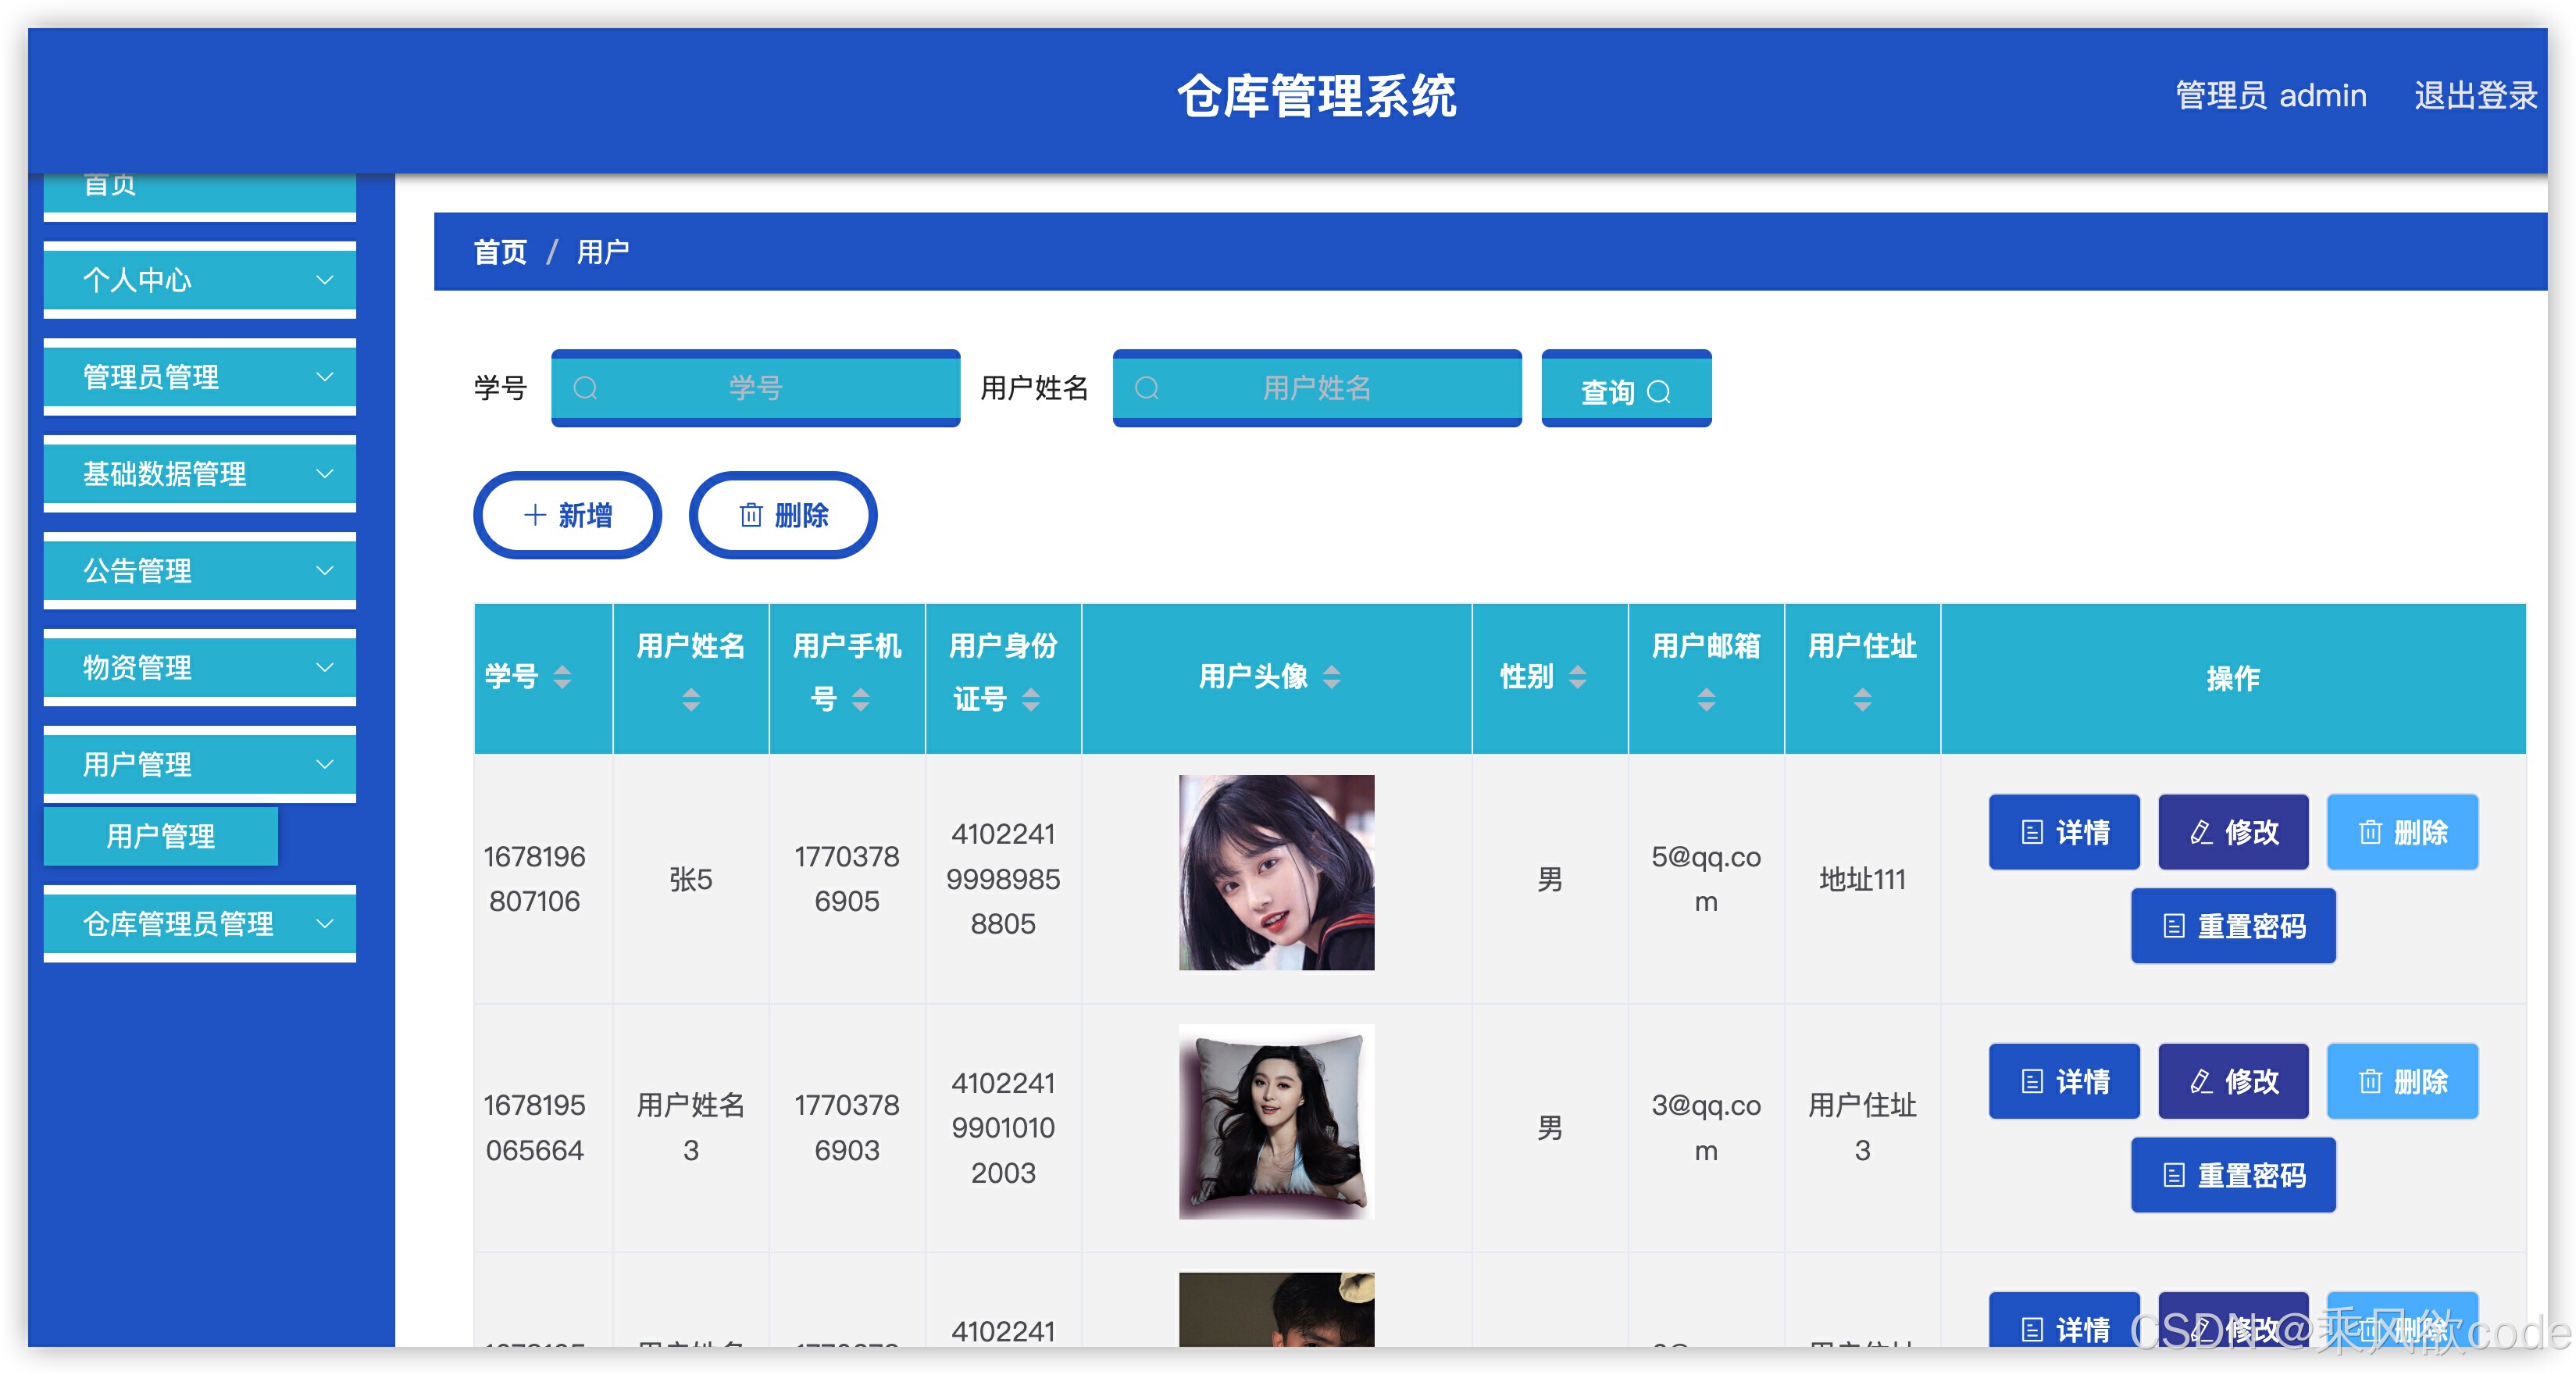Reset password for user 张5
This screenshot has height=1375, width=2576.
pyautogui.click(x=2232, y=926)
